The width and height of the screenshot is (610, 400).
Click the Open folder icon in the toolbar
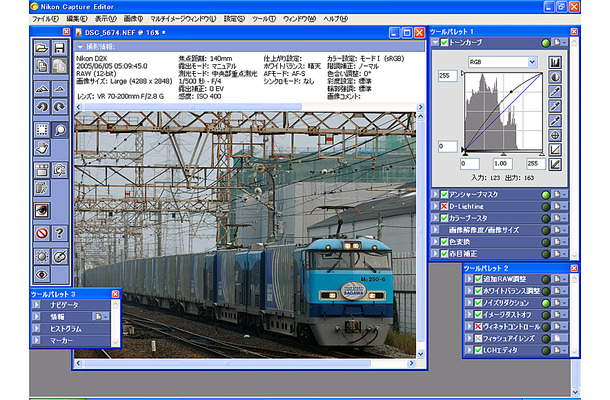pos(42,48)
